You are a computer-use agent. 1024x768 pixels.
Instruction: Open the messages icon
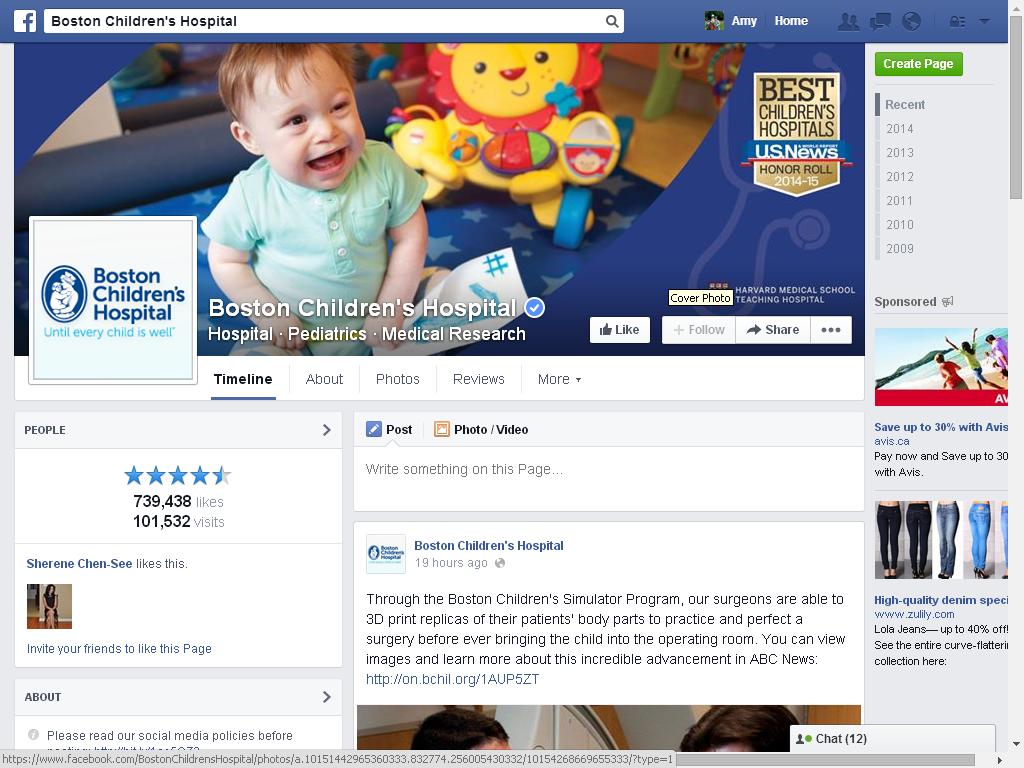pyautogui.click(x=880, y=22)
